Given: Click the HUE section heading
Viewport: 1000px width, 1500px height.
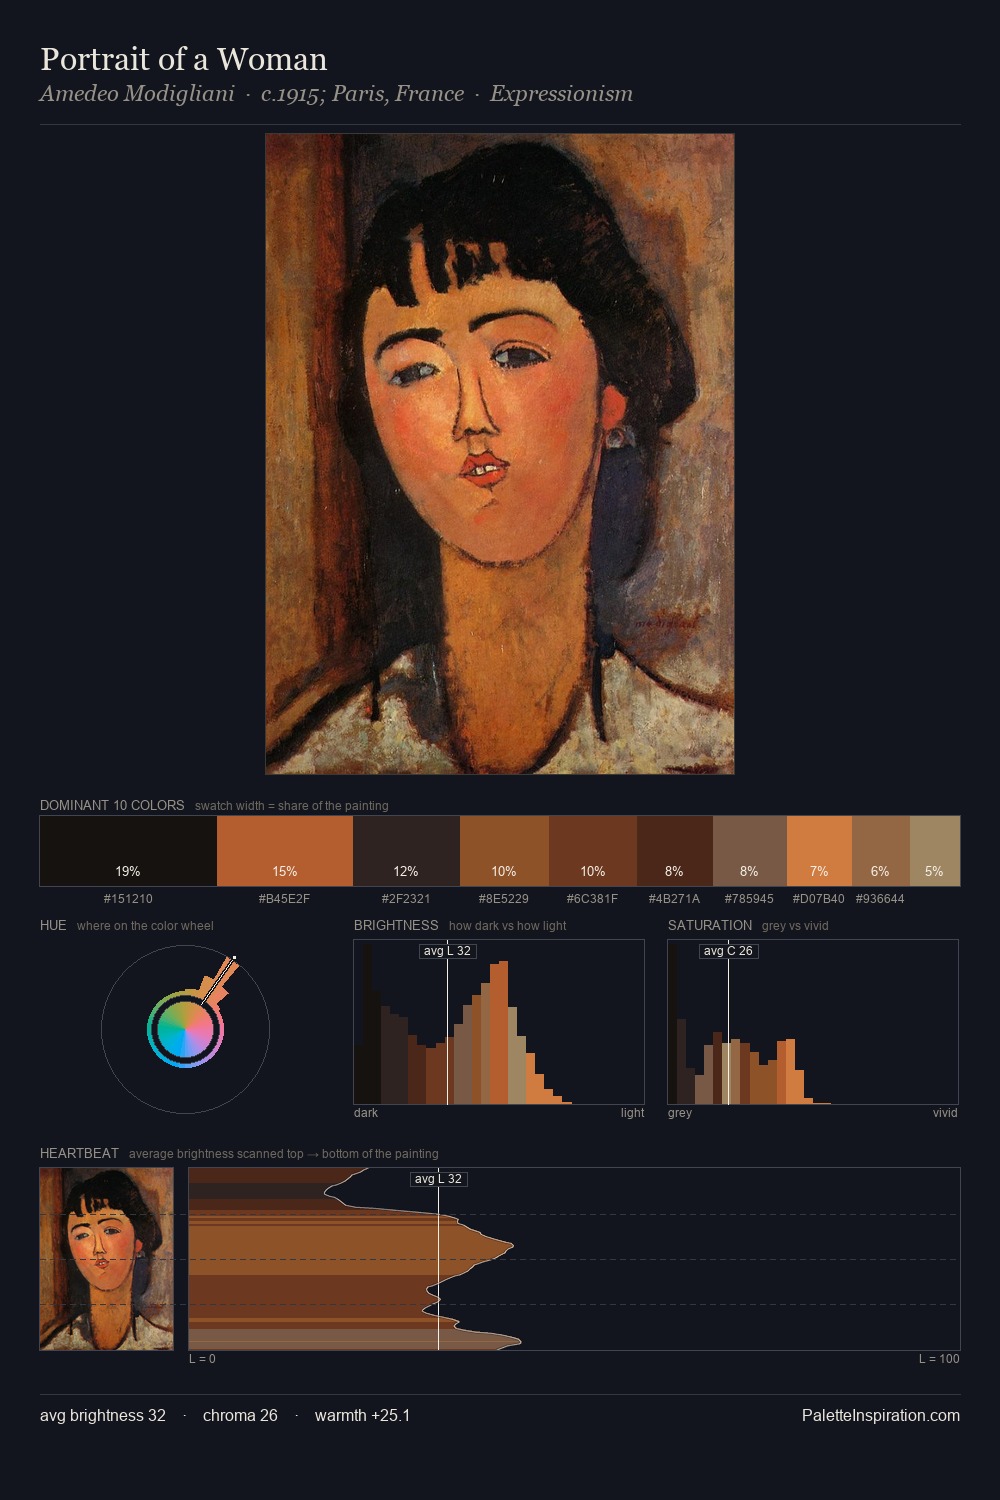Looking at the screenshot, I should (53, 925).
